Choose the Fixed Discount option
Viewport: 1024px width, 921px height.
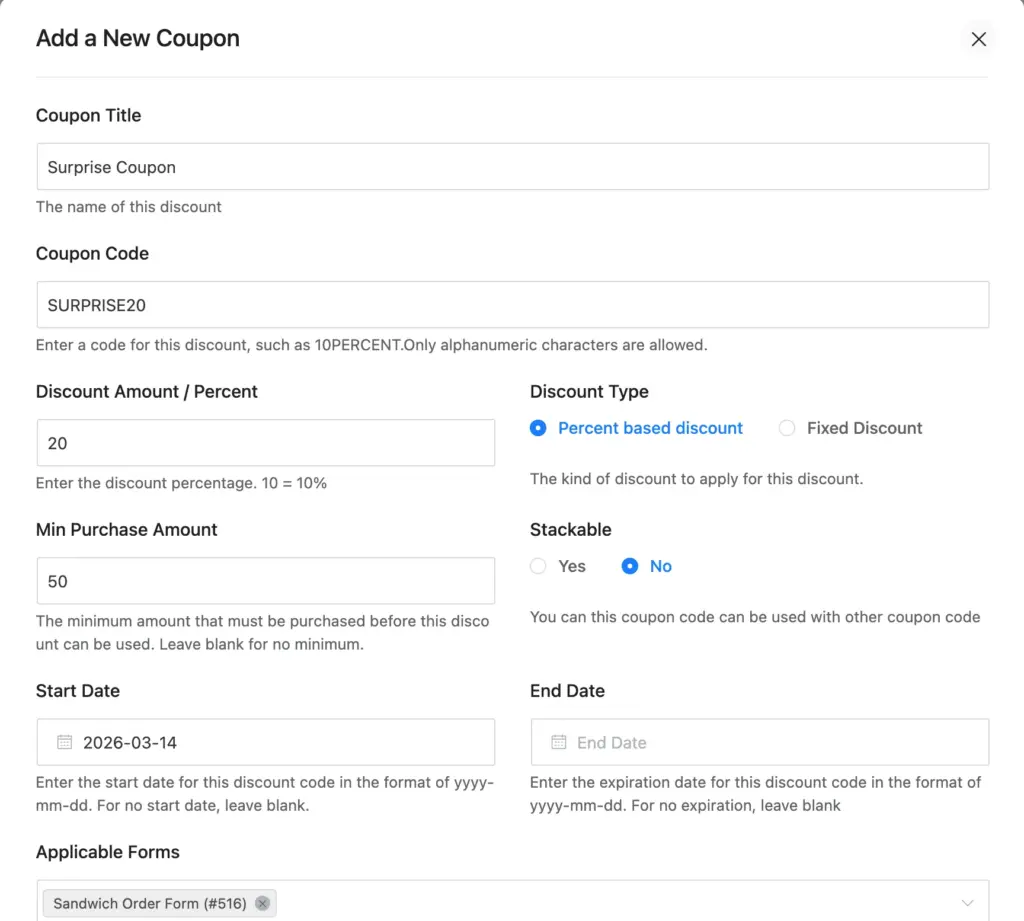[786, 428]
